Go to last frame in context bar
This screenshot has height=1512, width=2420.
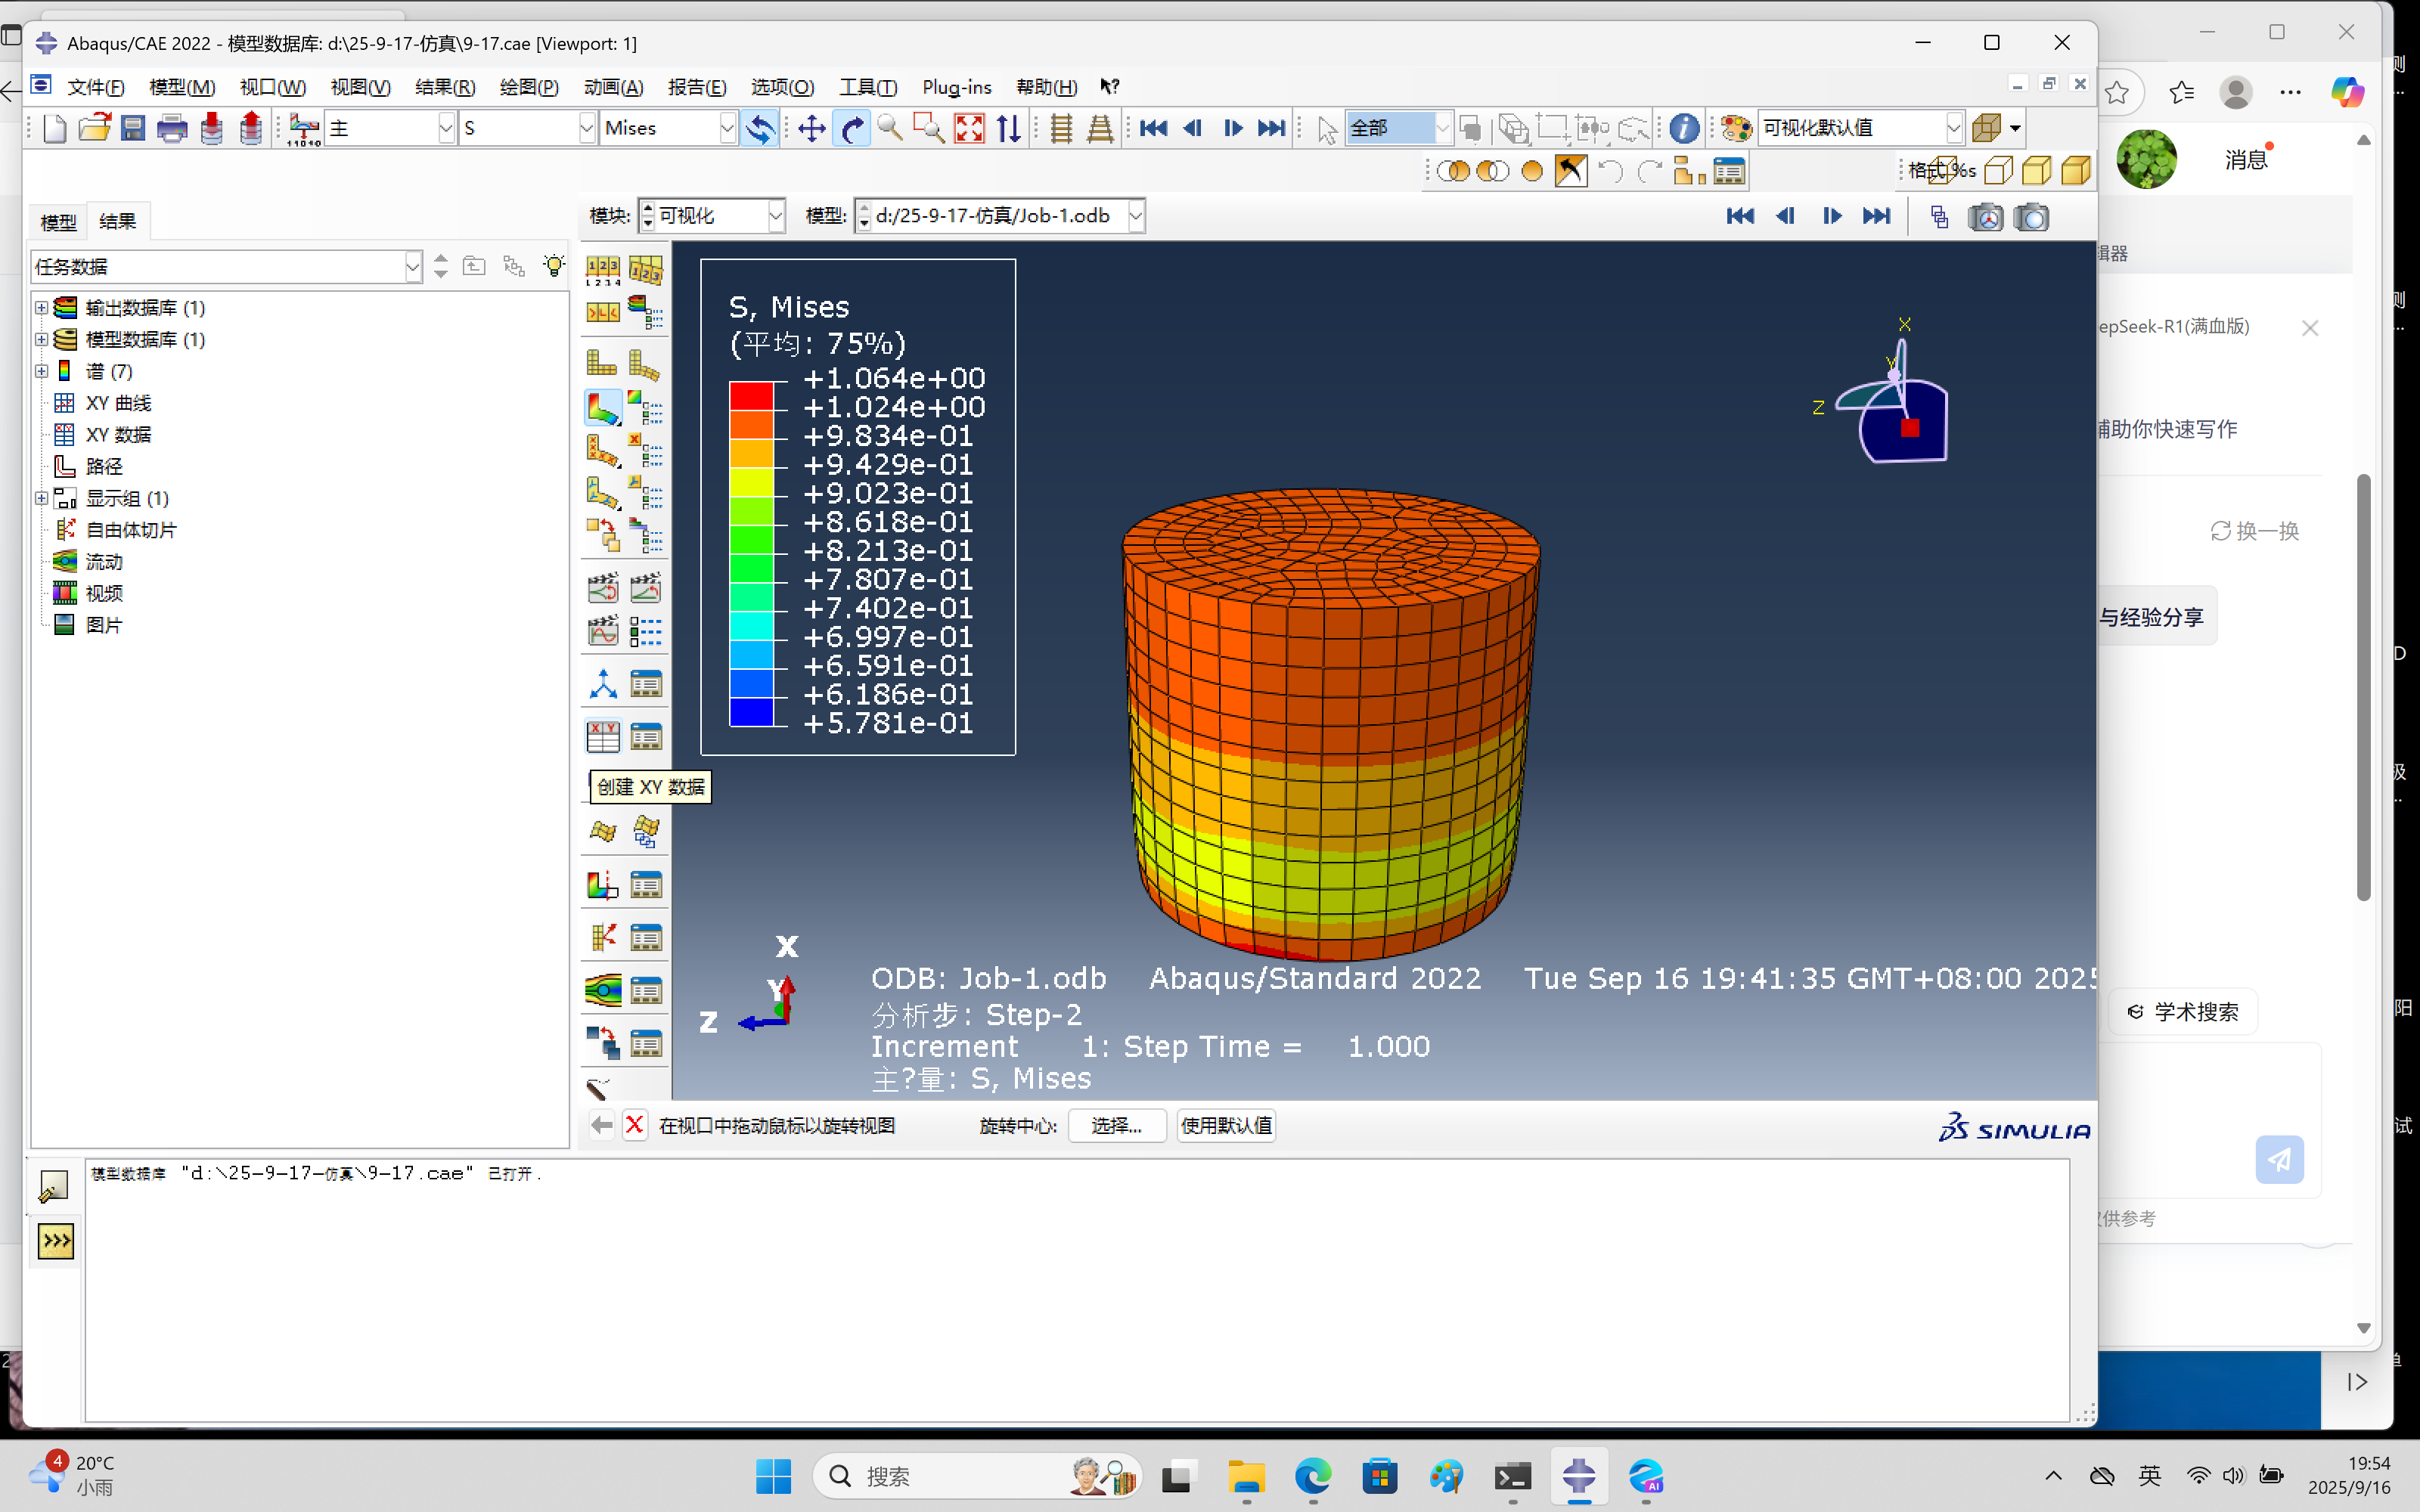pos(1876,216)
